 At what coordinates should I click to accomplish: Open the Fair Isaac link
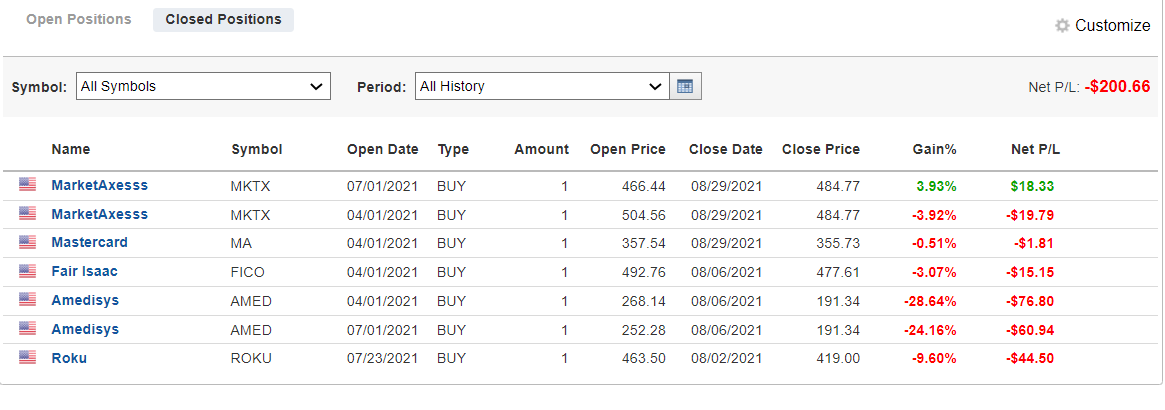(84, 271)
